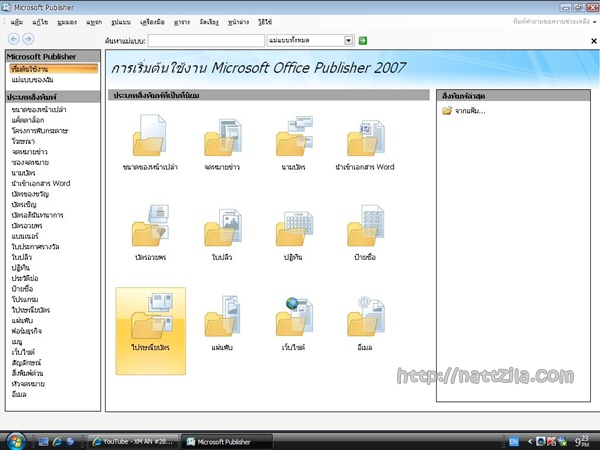Screen dimensions: 600x450
Task: Open the labels (ป้ายชื่อ) folder icon
Action: pos(365,226)
